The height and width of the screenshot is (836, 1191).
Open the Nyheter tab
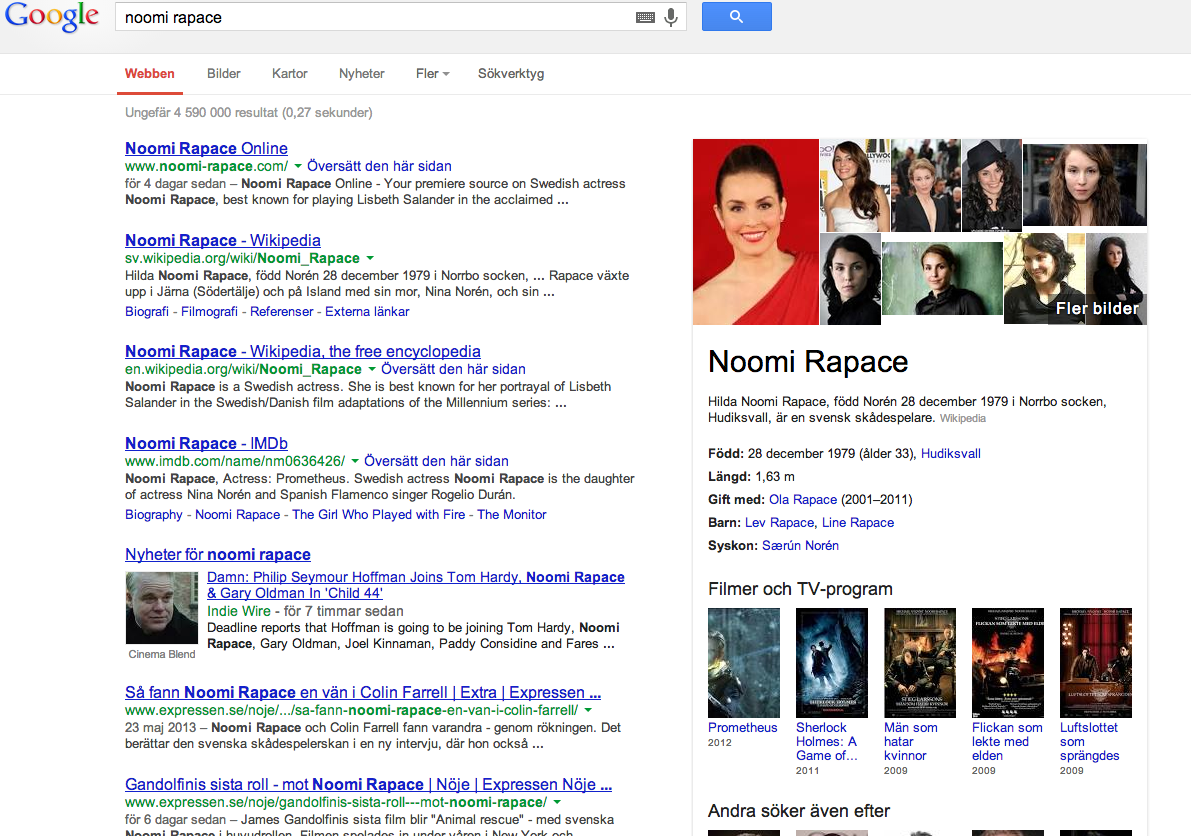click(x=362, y=74)
